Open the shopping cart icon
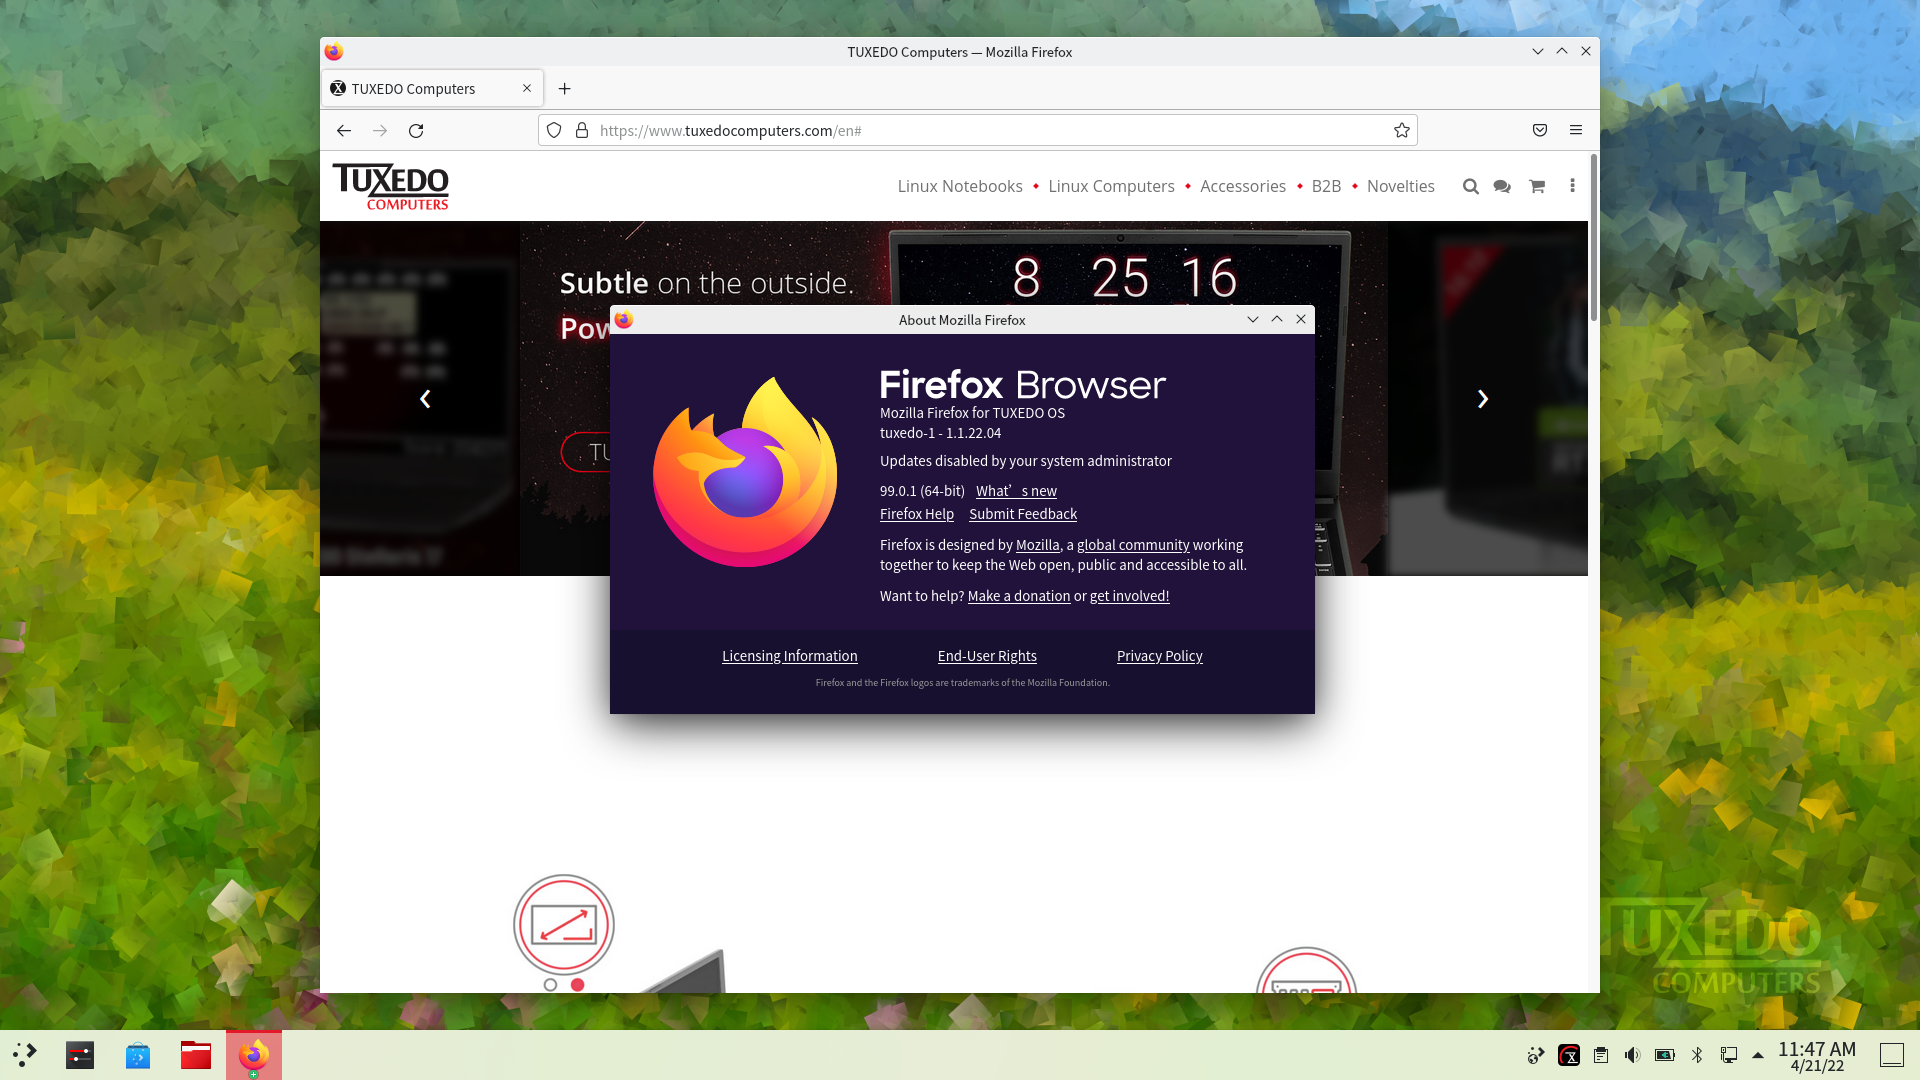The image size is (1920, 1080). (x=1537, y=186)
